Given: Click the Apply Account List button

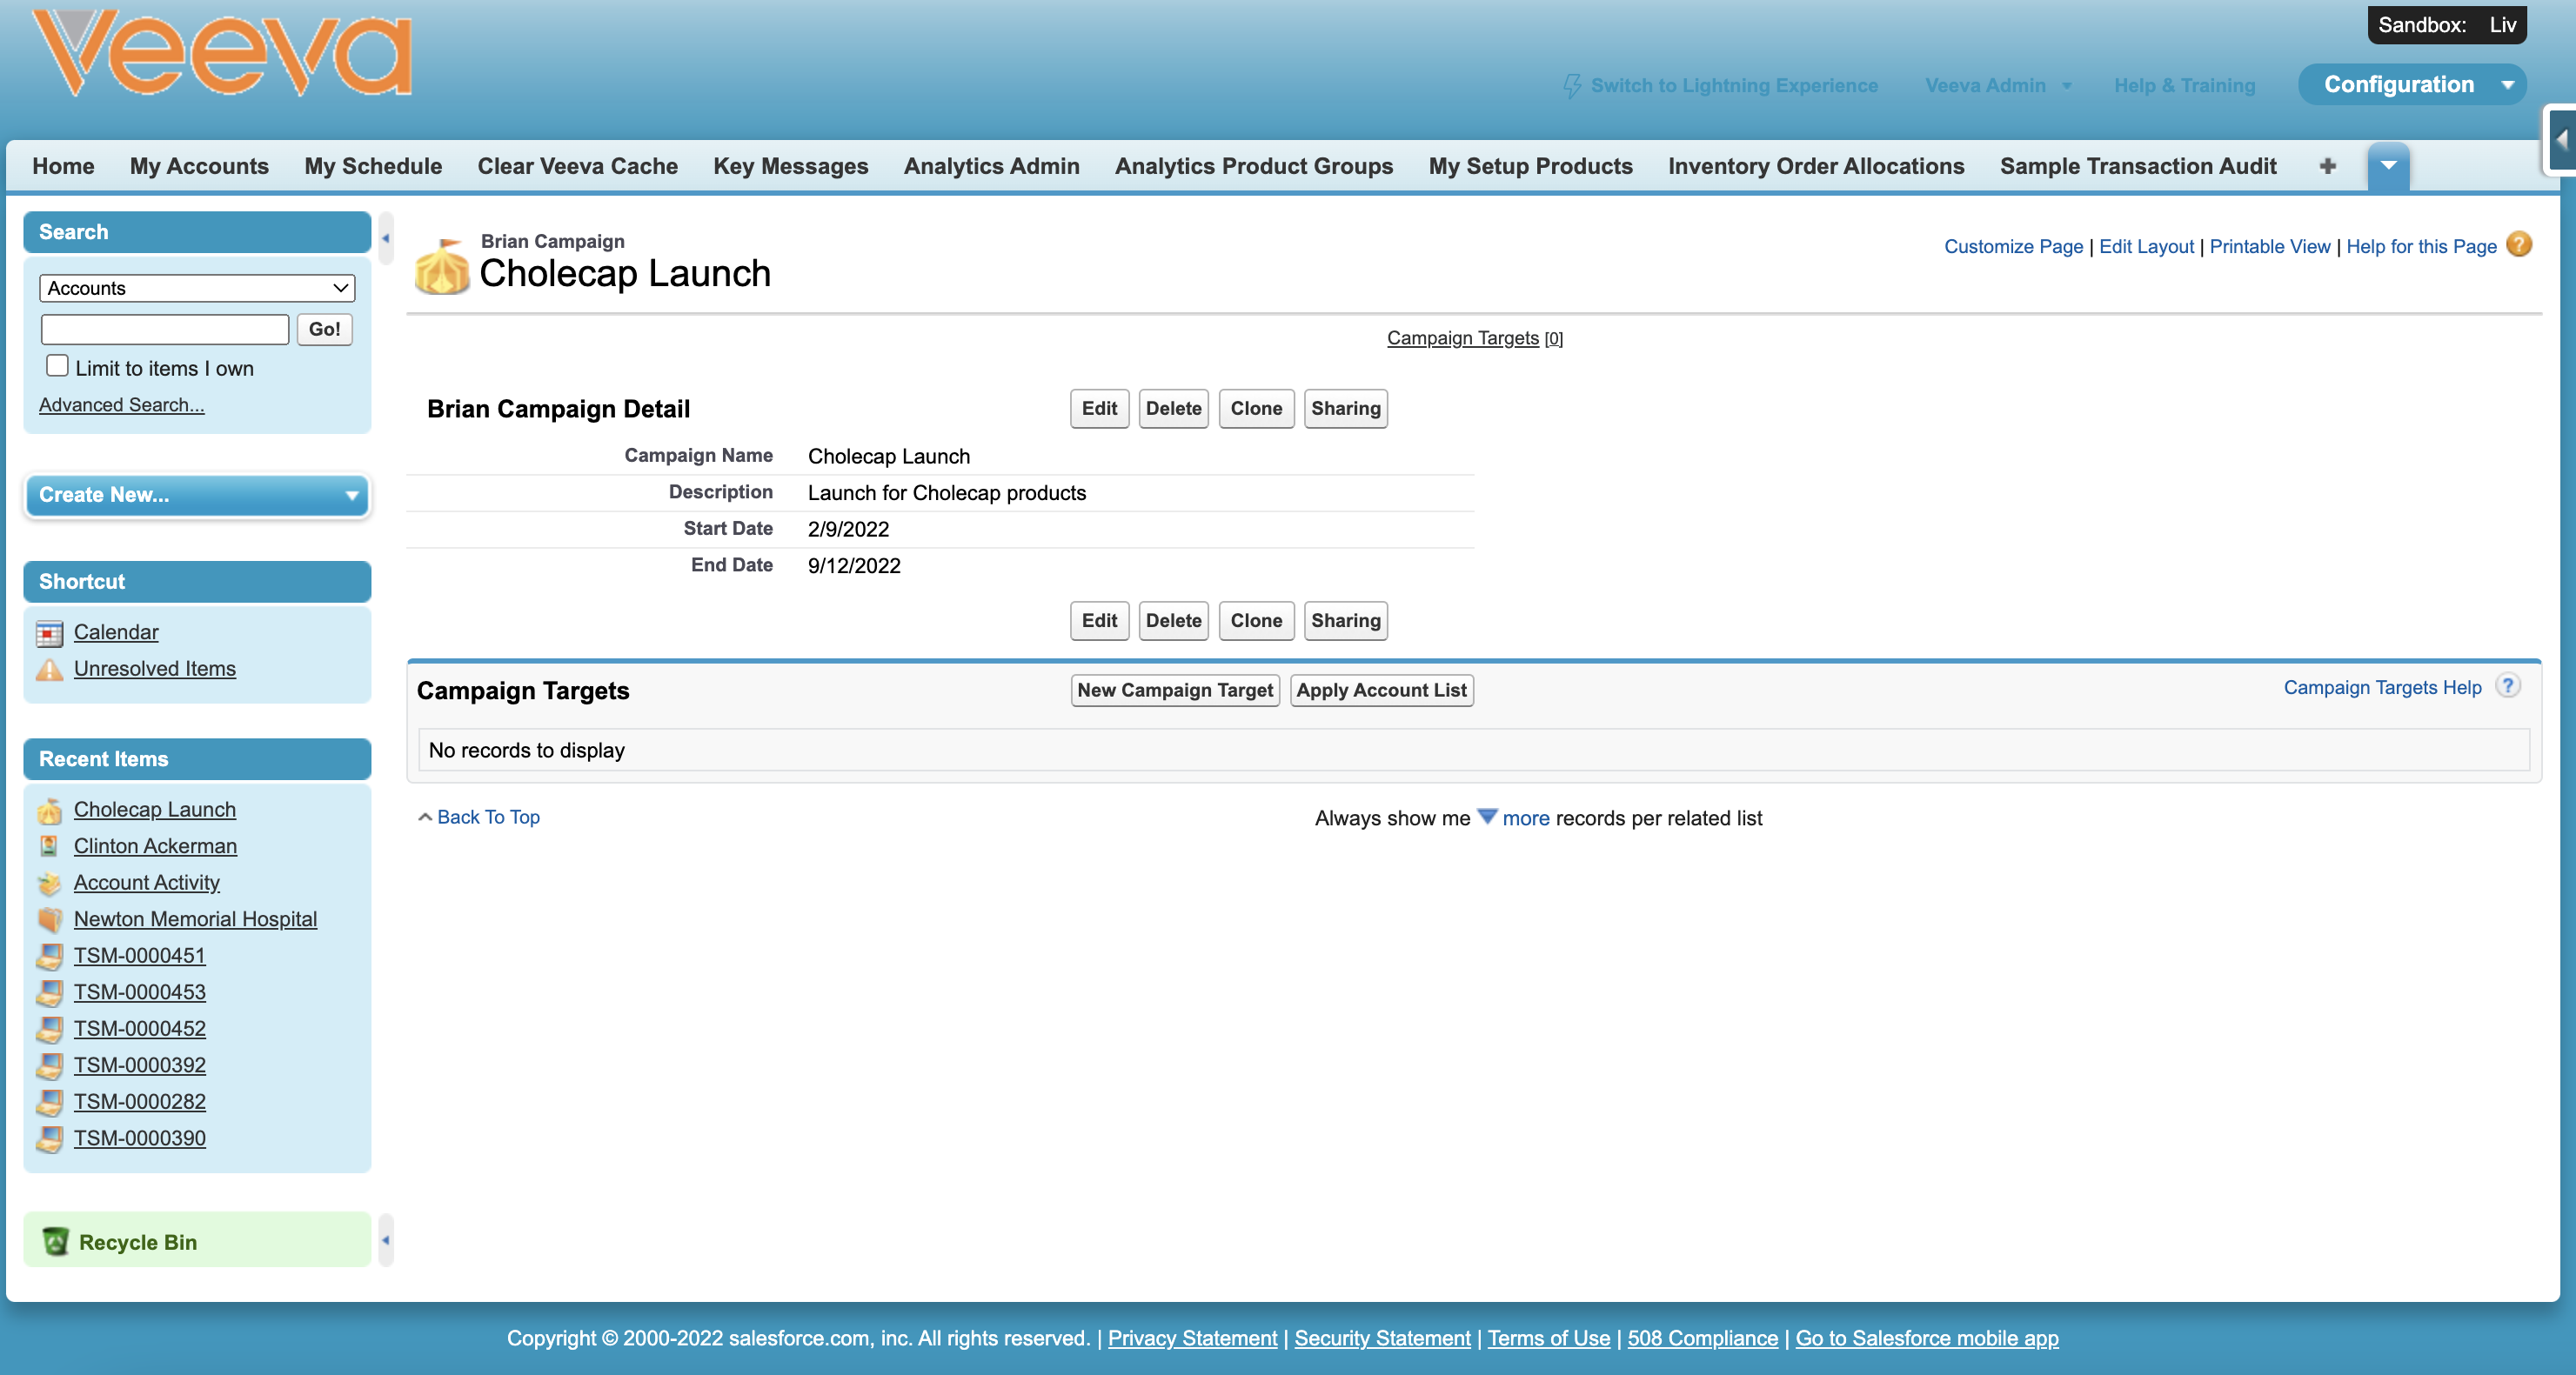Looking at the screenshot, I should coord(1381,690).
